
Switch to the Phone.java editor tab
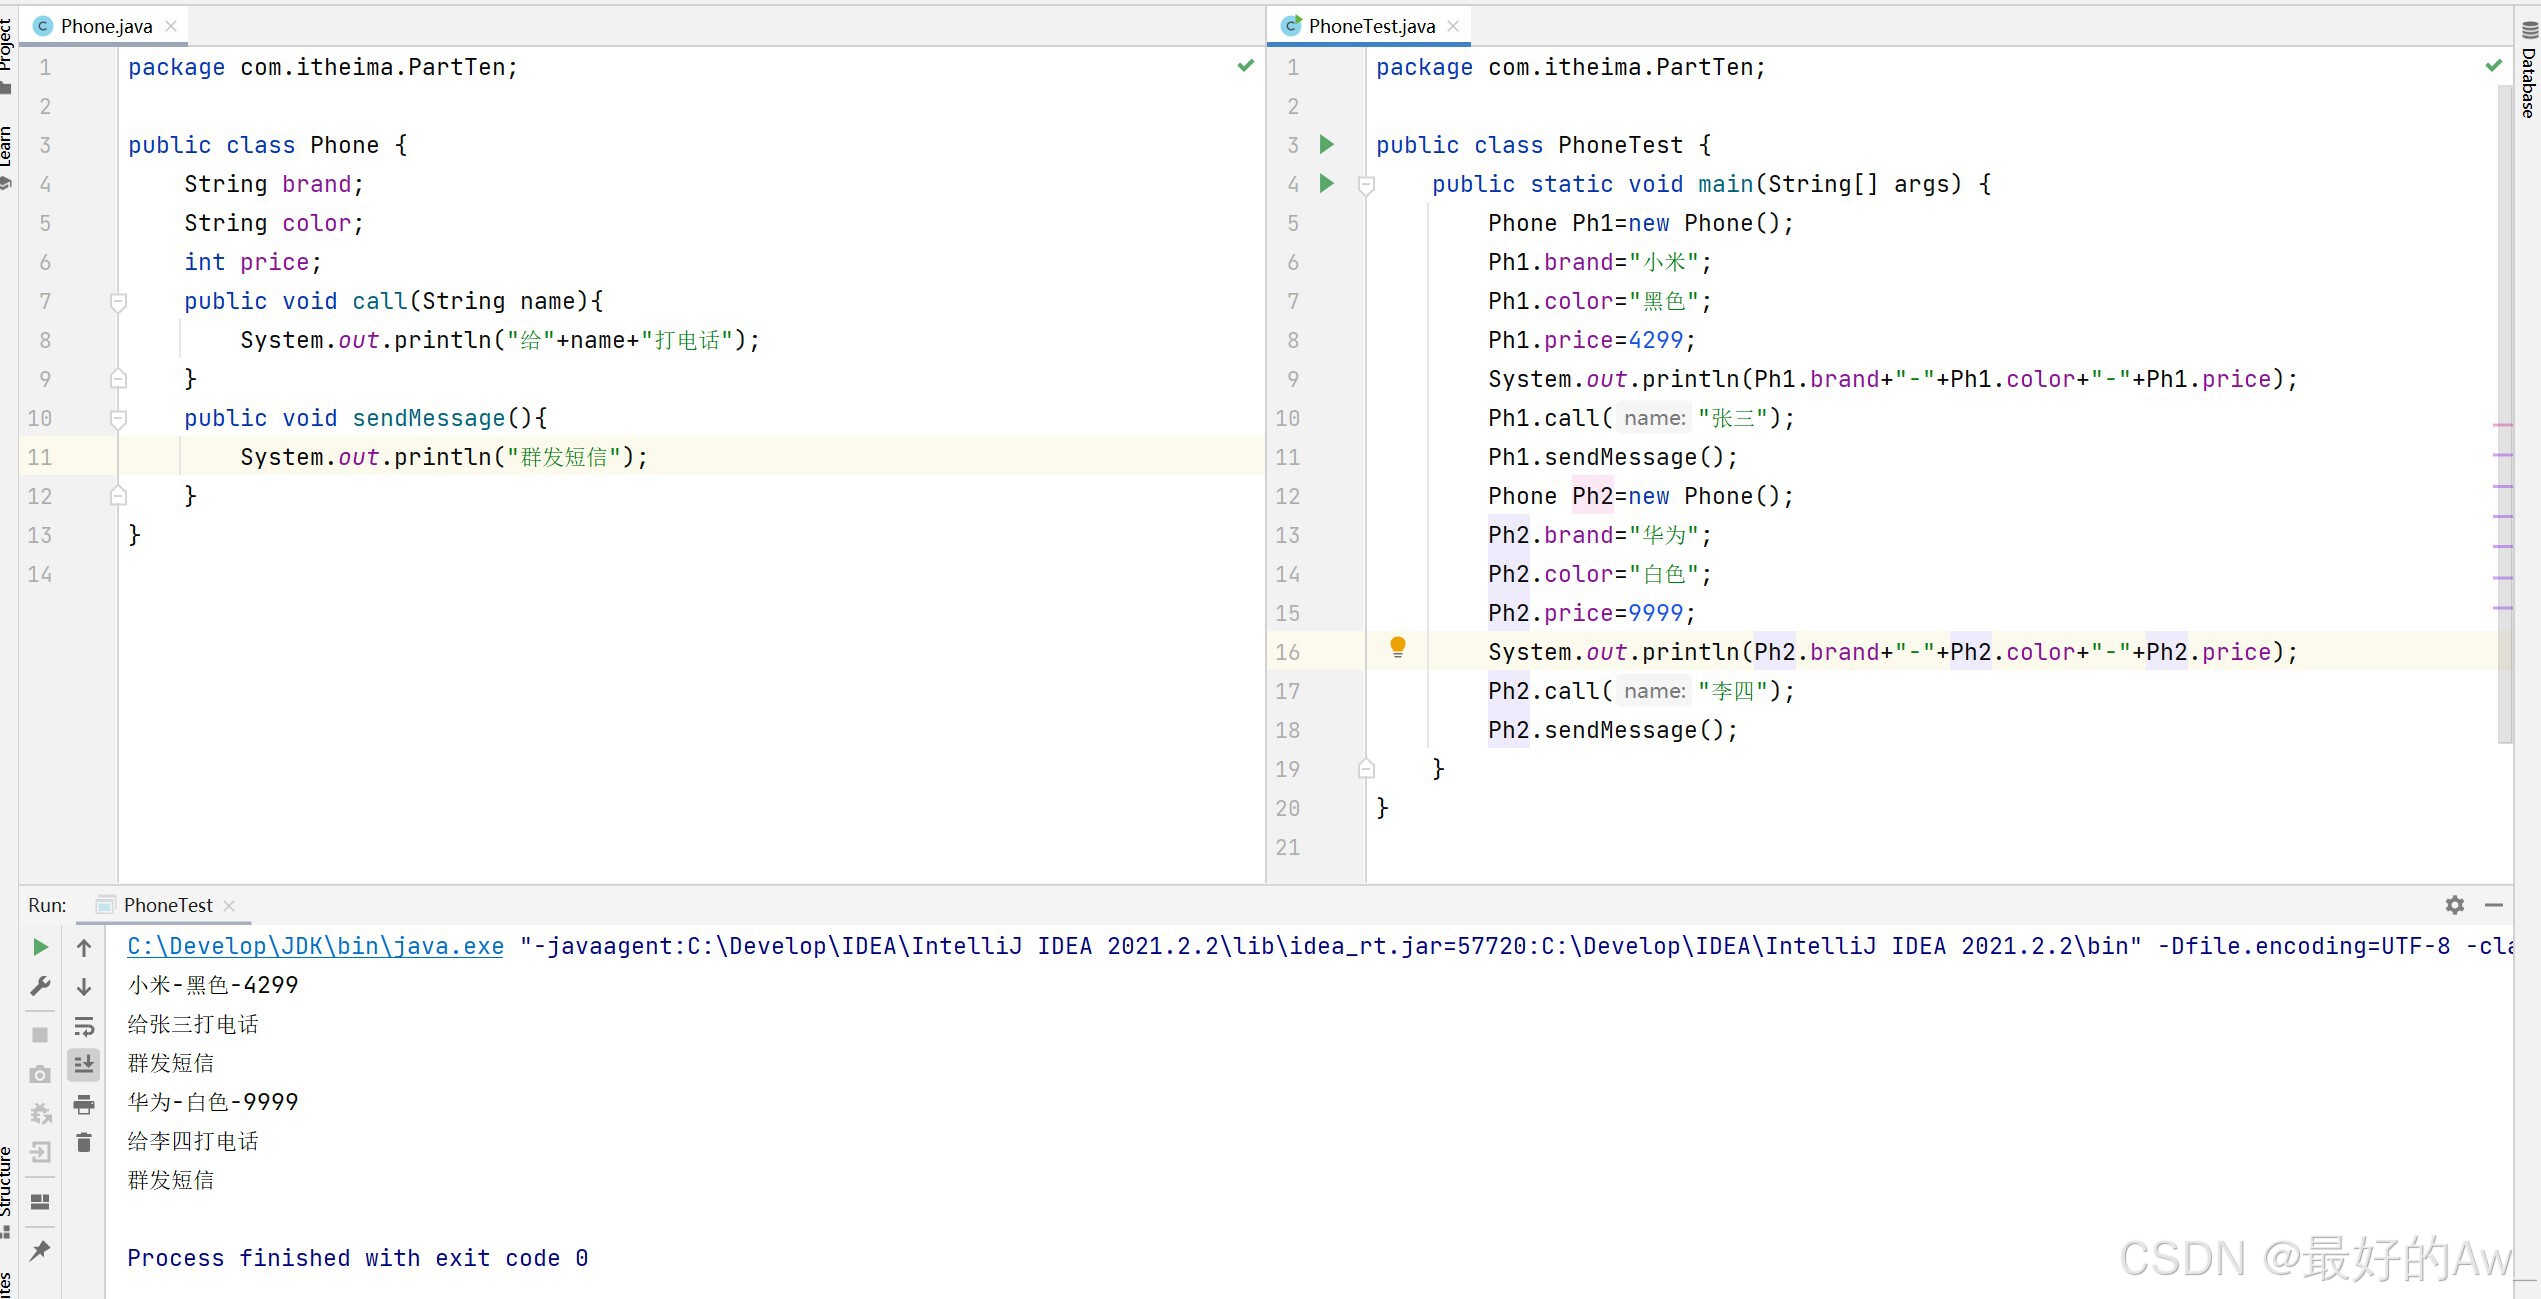(106, 26)
